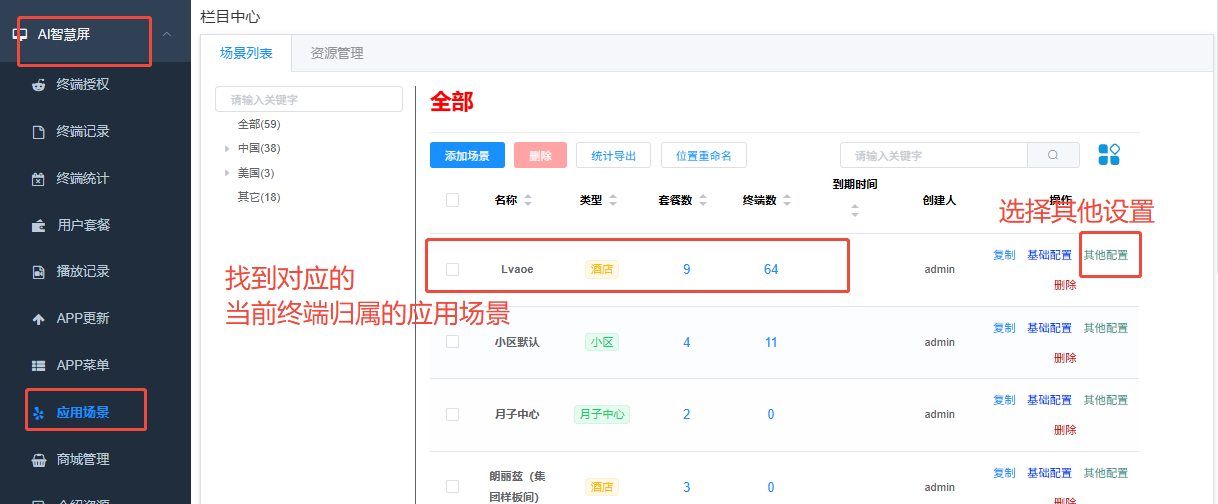
Task: Click the search magnifier icon button
Action: pos(1053,155)
